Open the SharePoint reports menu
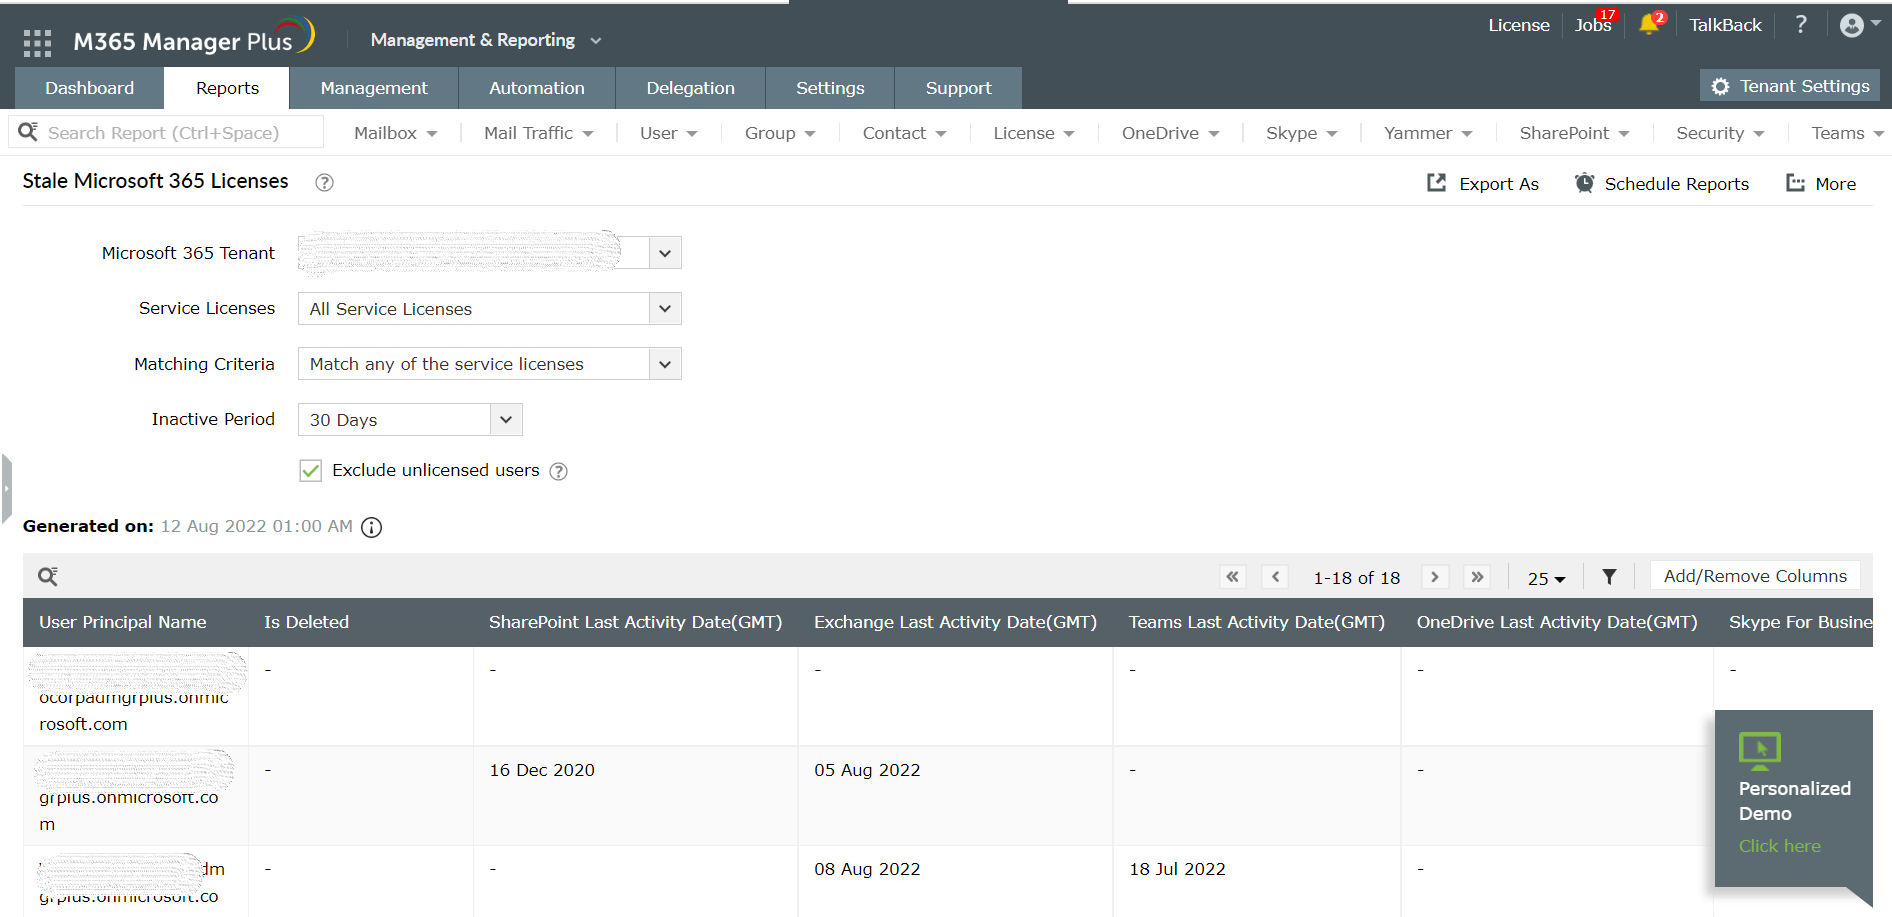 tap(1575, 133)
